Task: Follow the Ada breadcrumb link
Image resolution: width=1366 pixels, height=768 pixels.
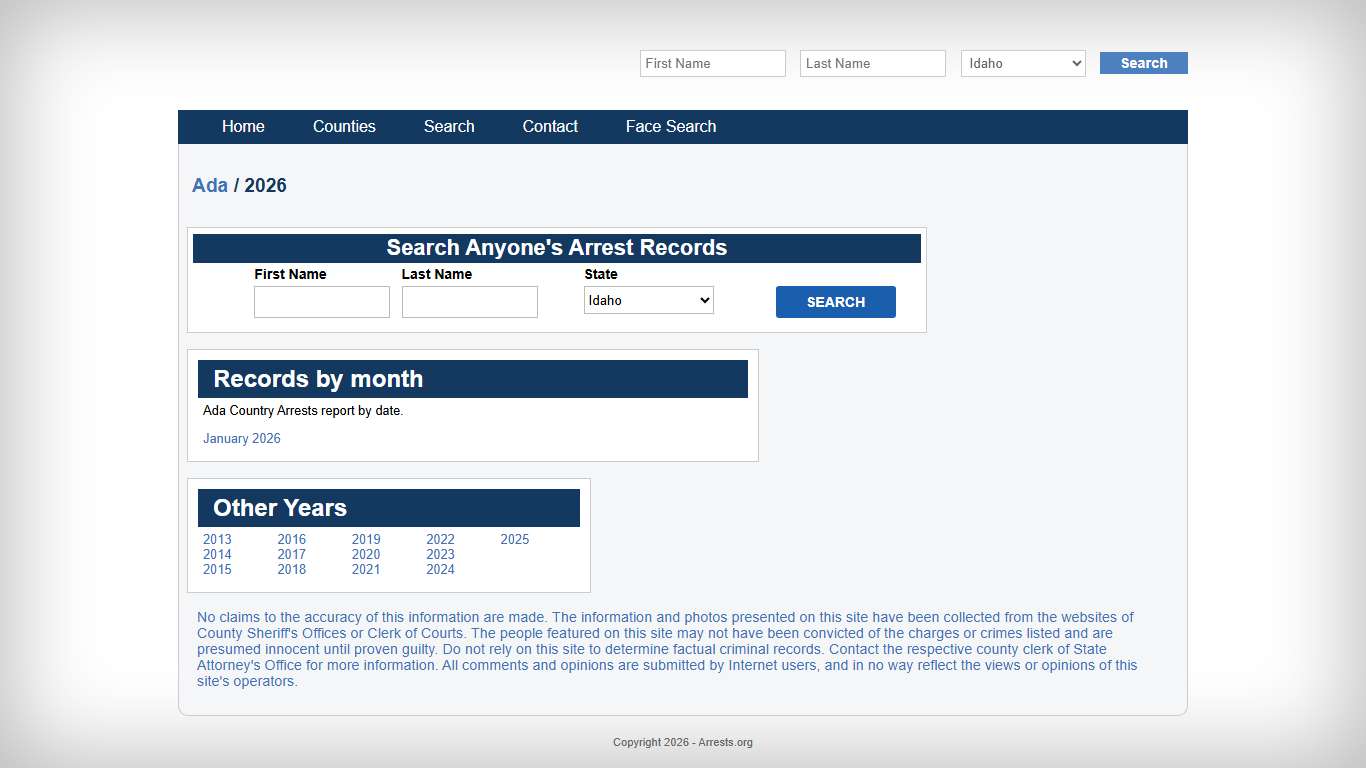Action: click(x=210, y=185)
